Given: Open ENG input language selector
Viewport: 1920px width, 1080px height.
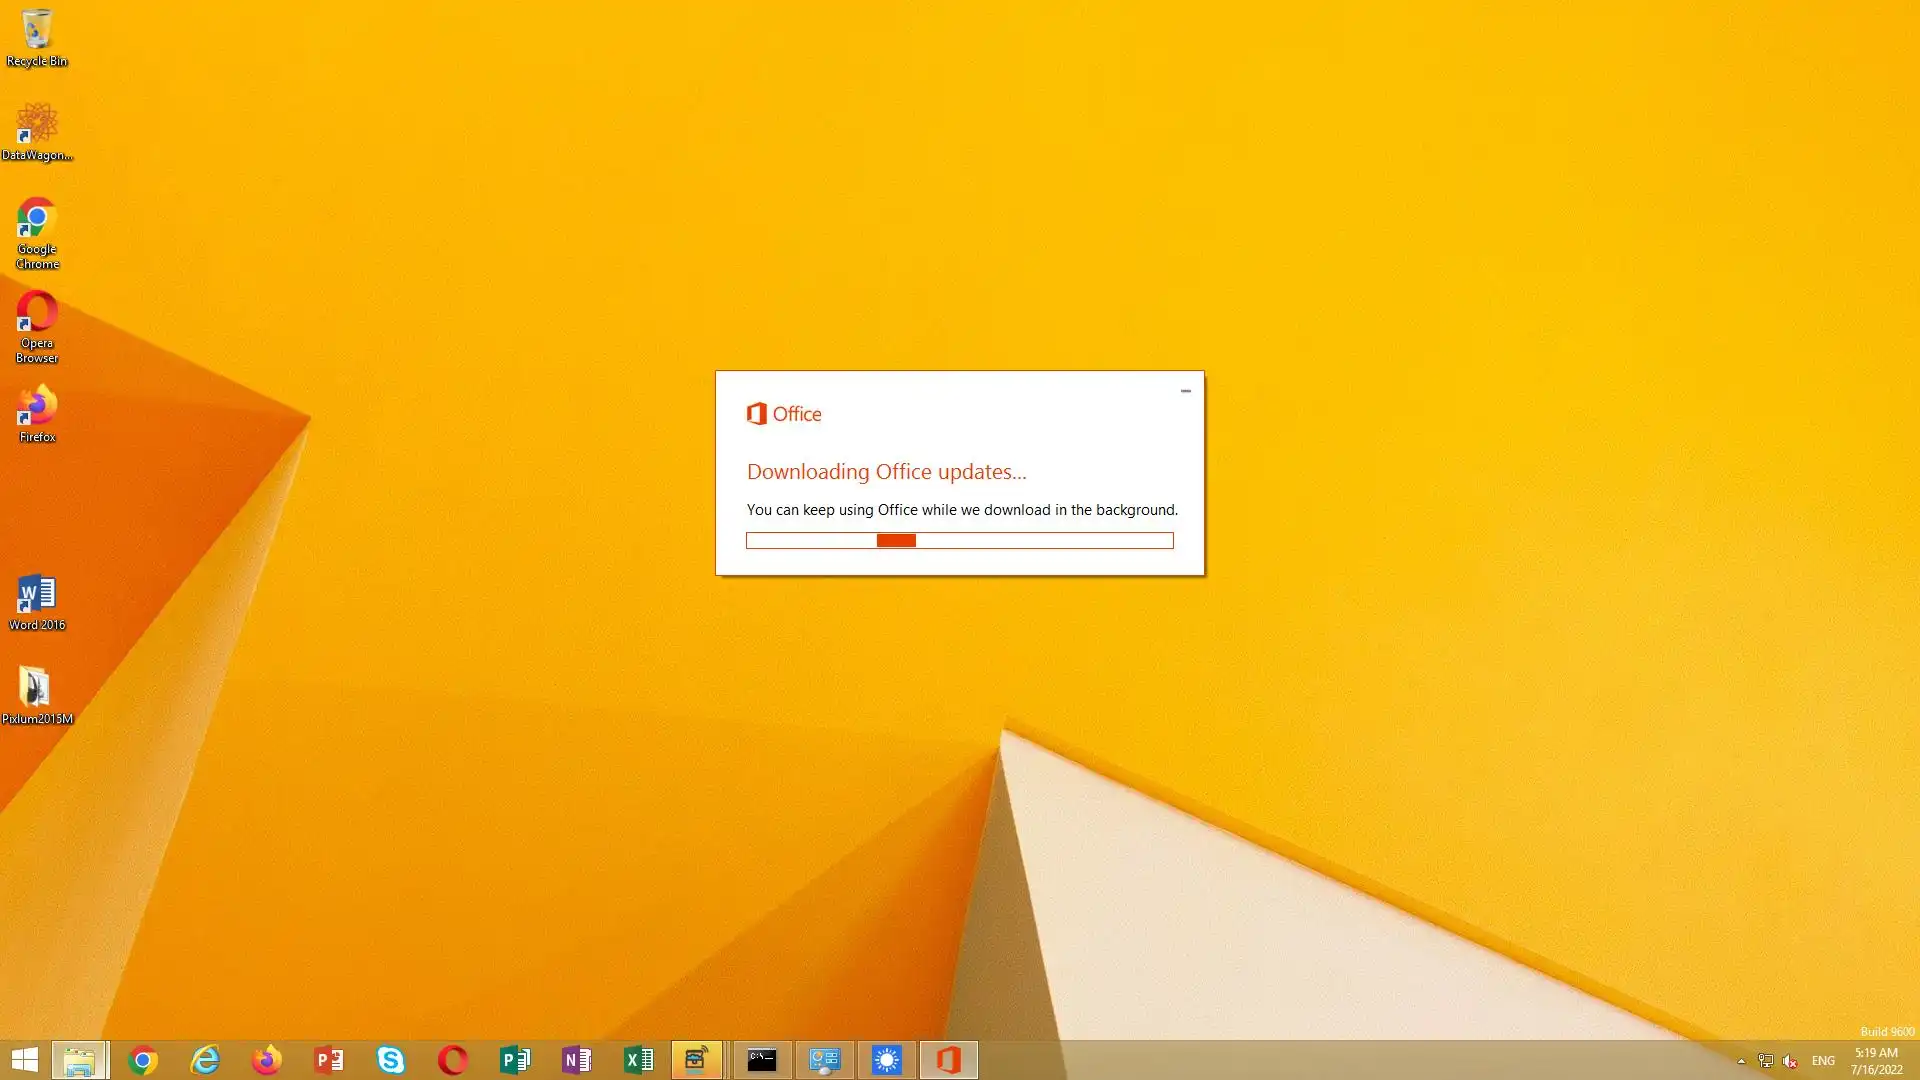Looking at the screenshot, I should coord(1823,1061).
